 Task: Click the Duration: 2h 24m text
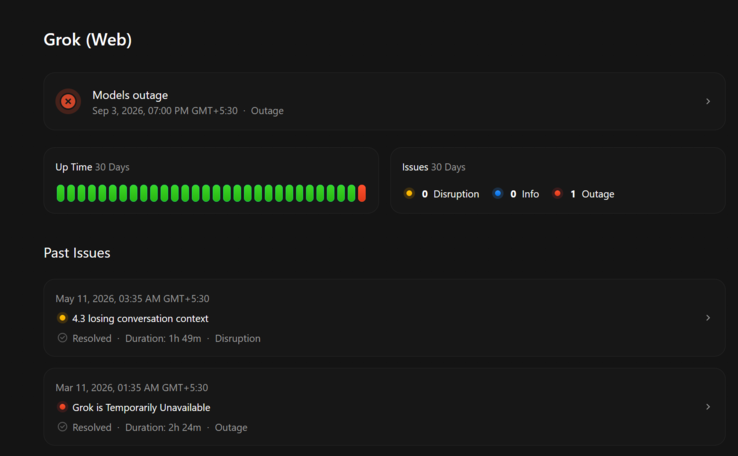163,427
